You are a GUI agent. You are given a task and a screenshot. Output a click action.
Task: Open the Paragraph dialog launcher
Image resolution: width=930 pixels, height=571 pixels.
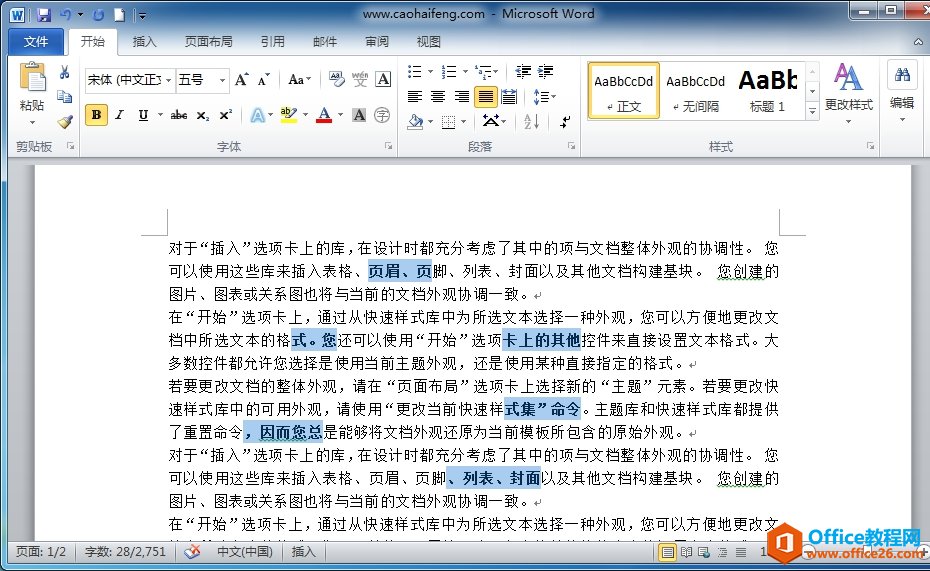click(572, 146)
